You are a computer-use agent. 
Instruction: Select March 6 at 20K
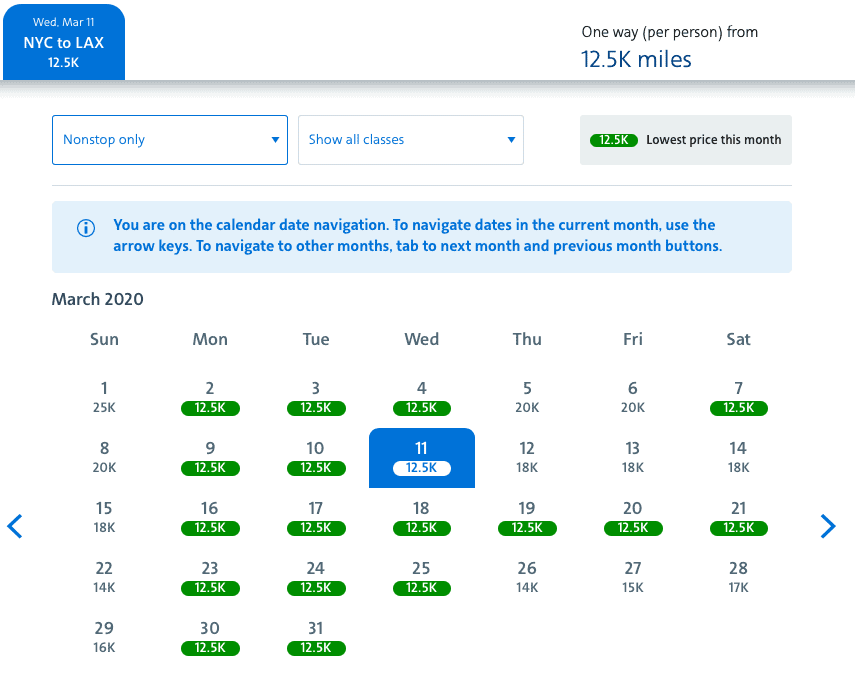633,398
